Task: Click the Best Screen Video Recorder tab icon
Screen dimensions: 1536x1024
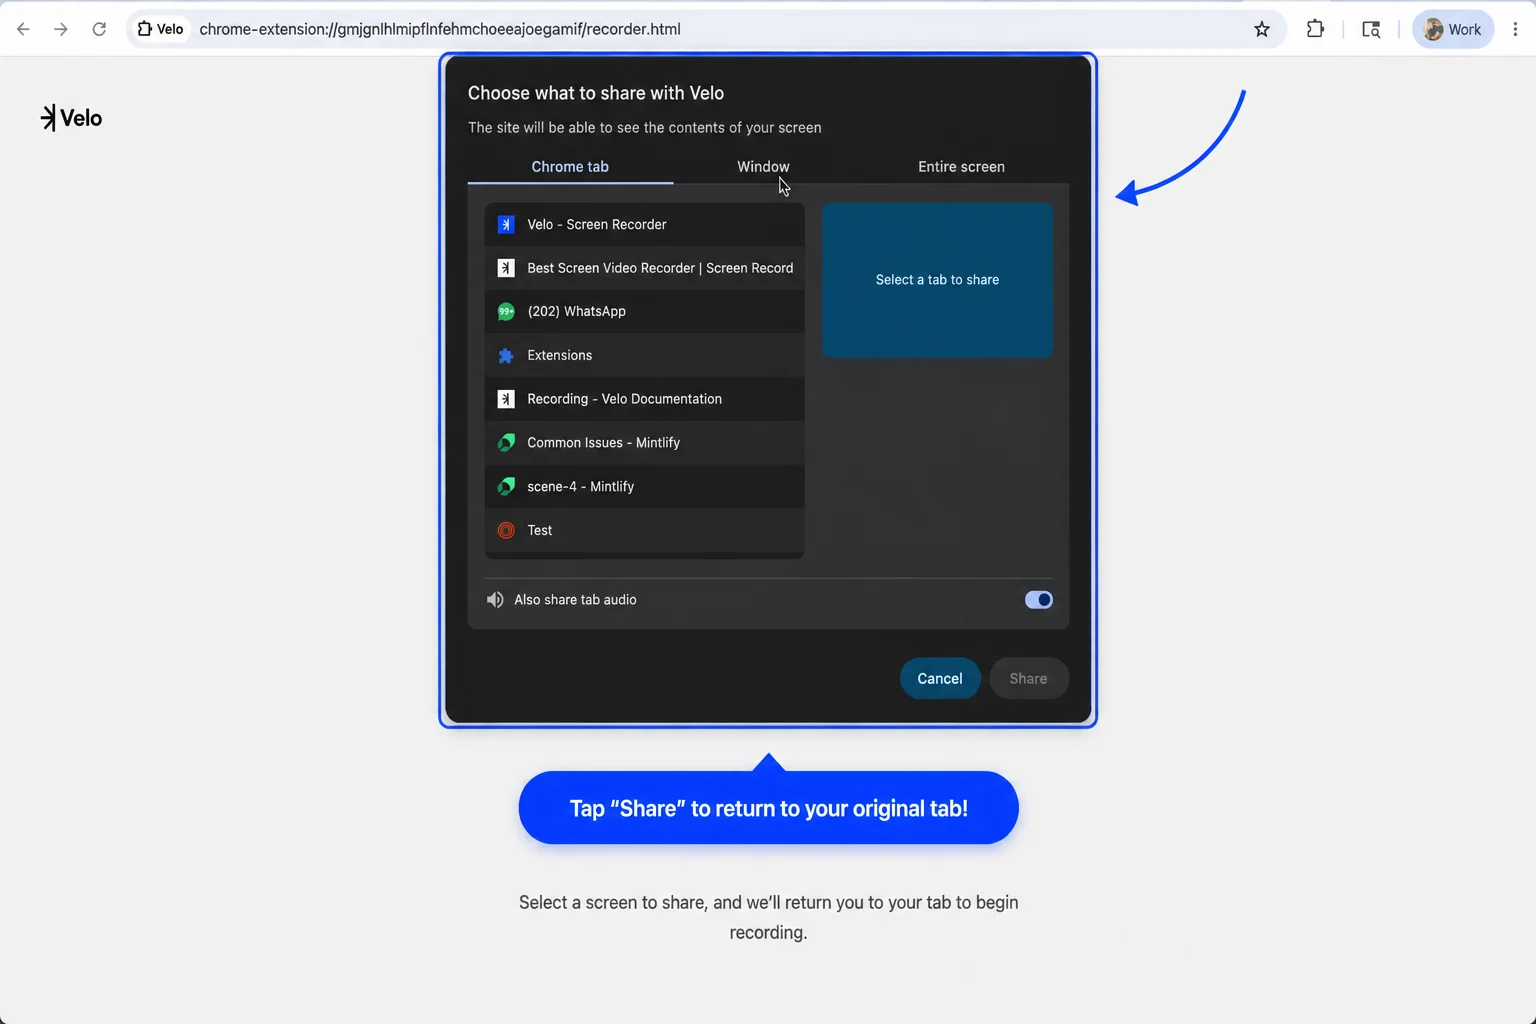Action: (506, 268)
